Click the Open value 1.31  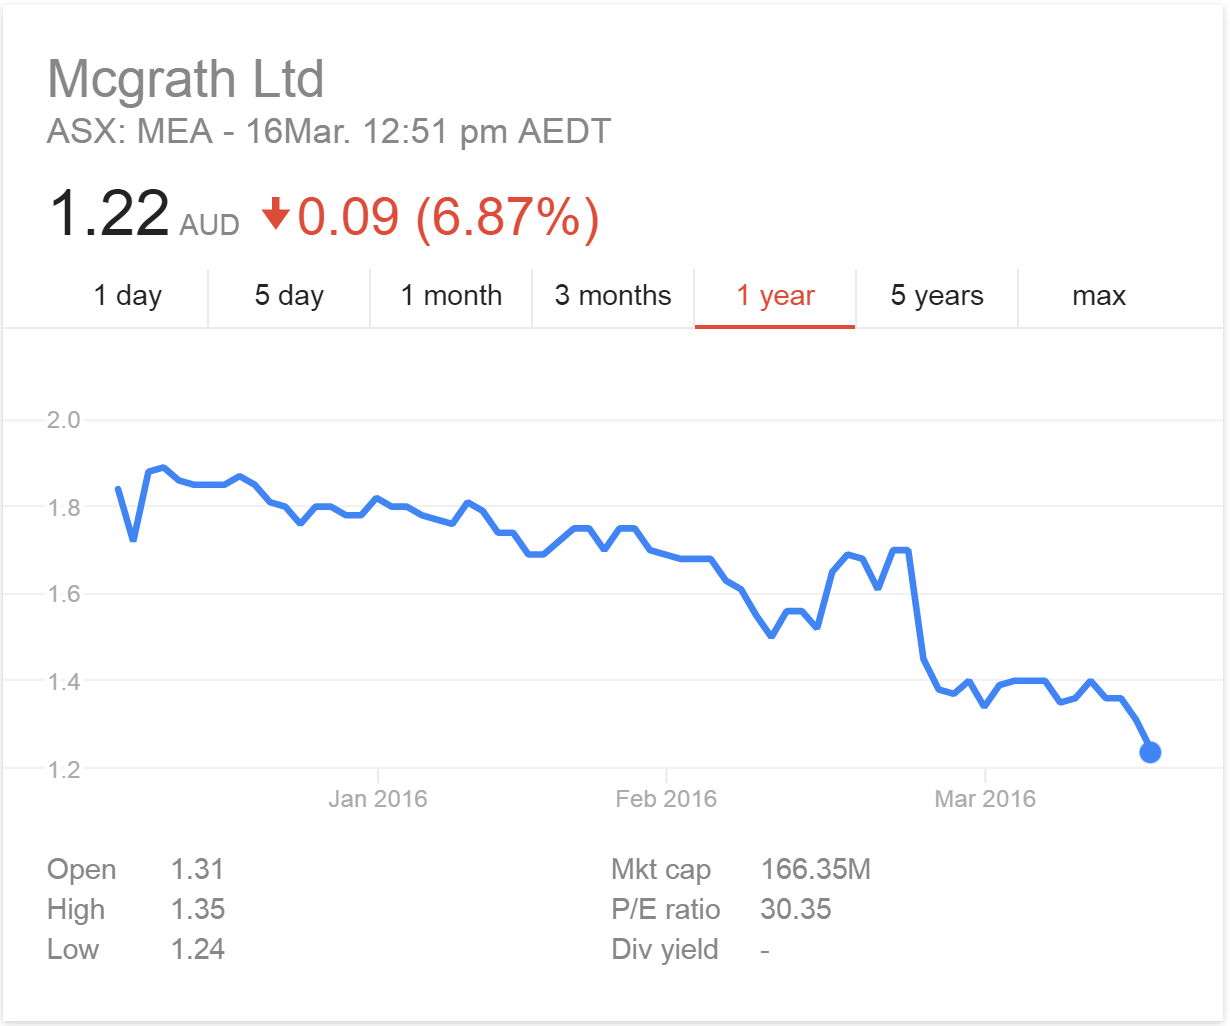(197, 870)
